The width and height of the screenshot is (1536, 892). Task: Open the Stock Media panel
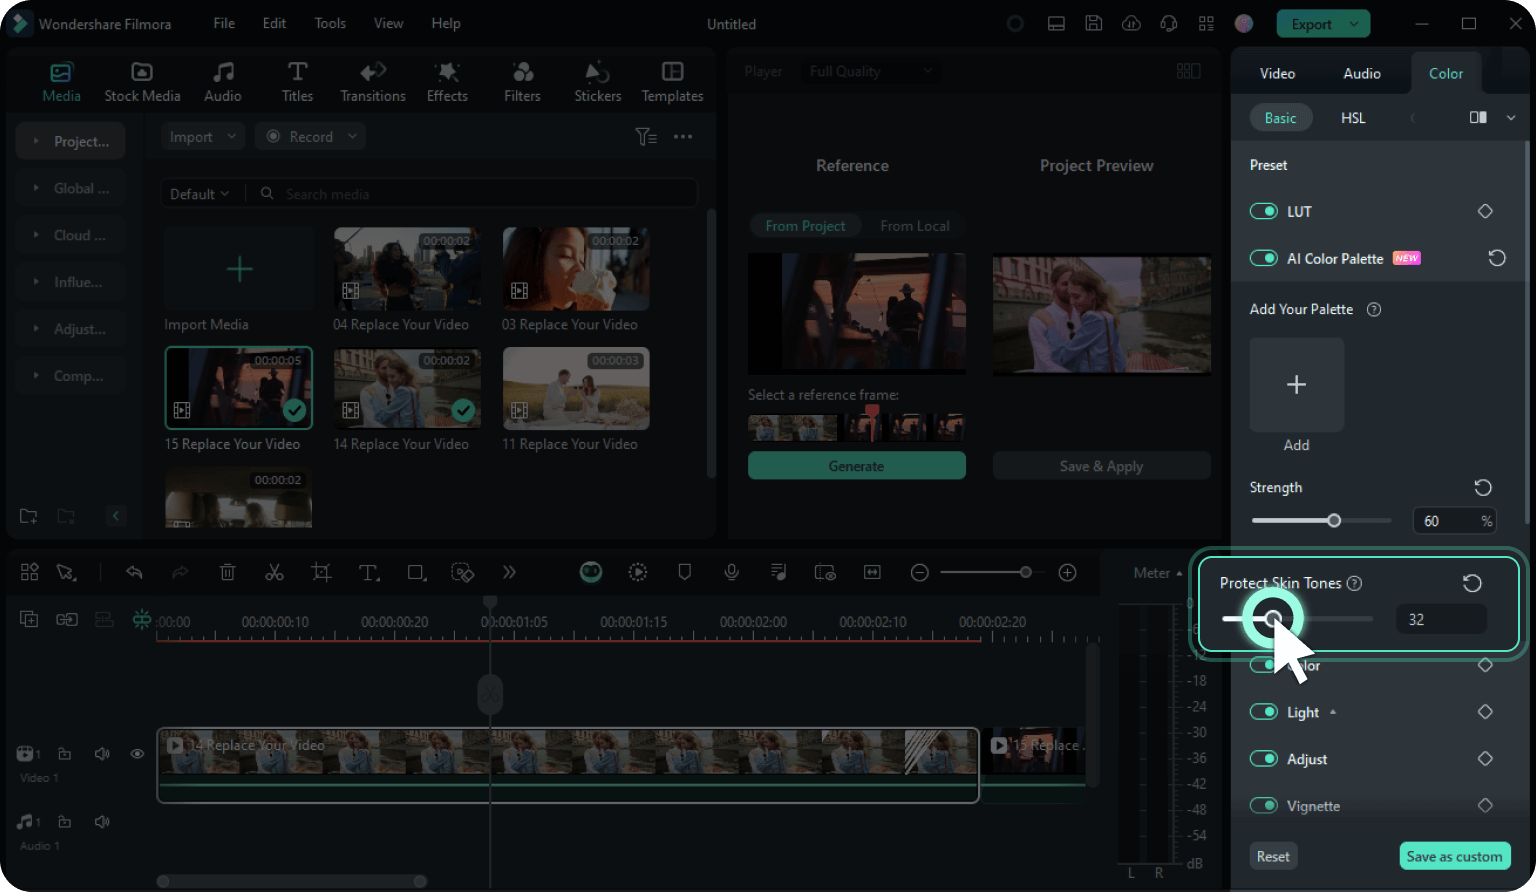pos(142,82)
